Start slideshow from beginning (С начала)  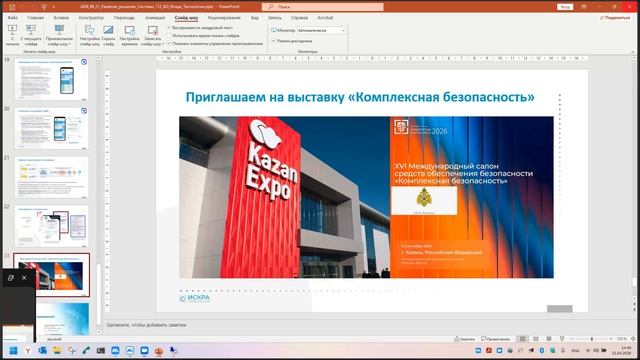pyautogui.click(x=12, y=35)
